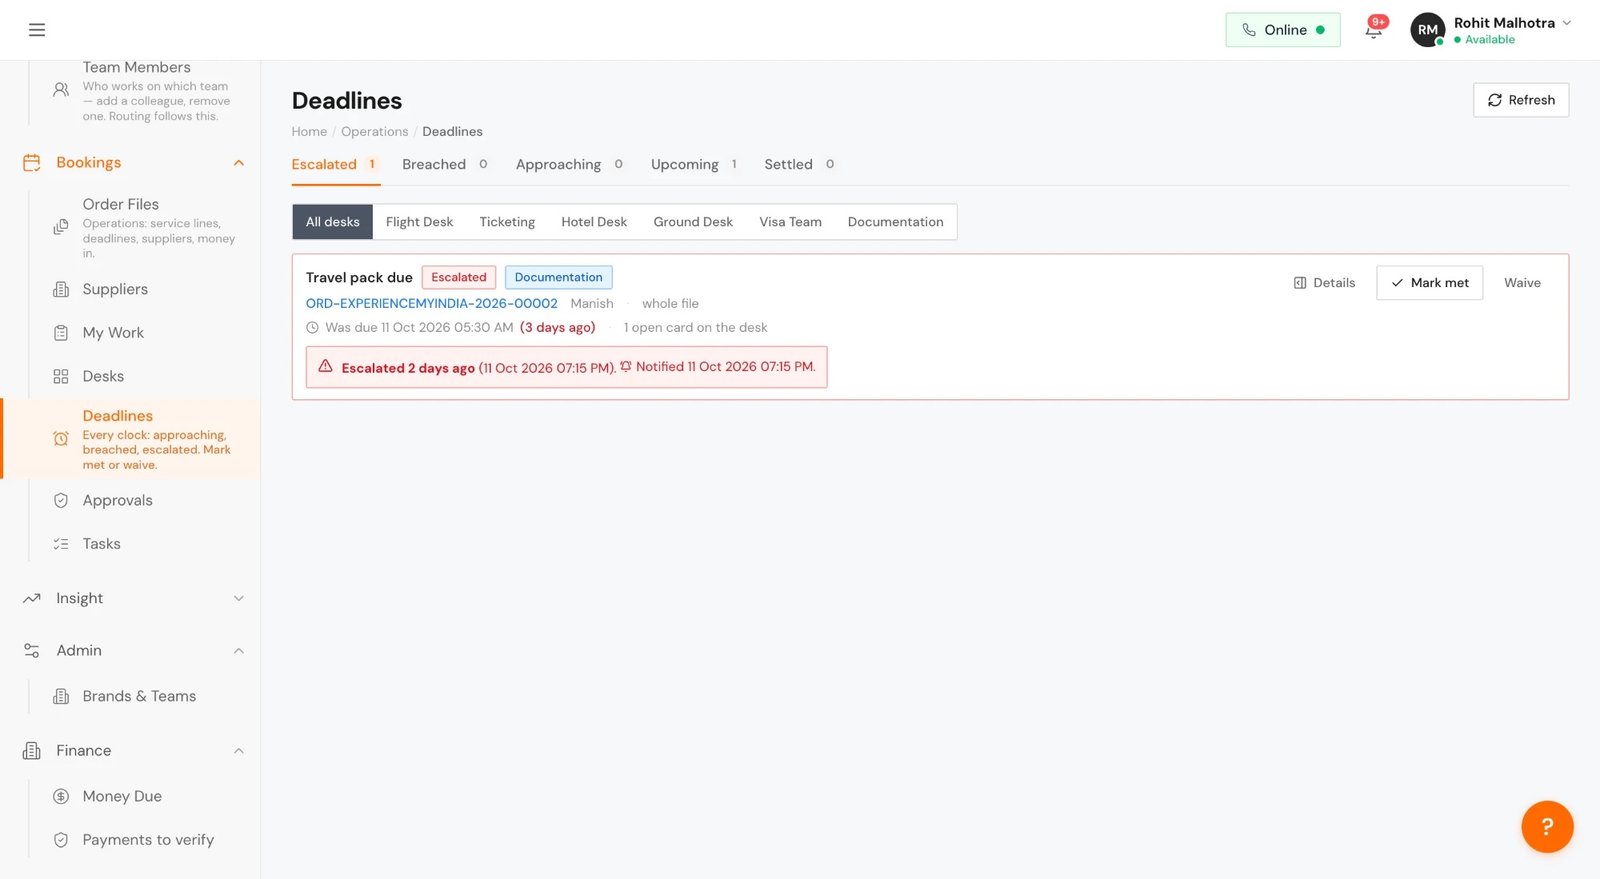The width and height of the screenshot is (1600, 879).
Task: Open the hamburger menu icon
Action: click(37, 30)
